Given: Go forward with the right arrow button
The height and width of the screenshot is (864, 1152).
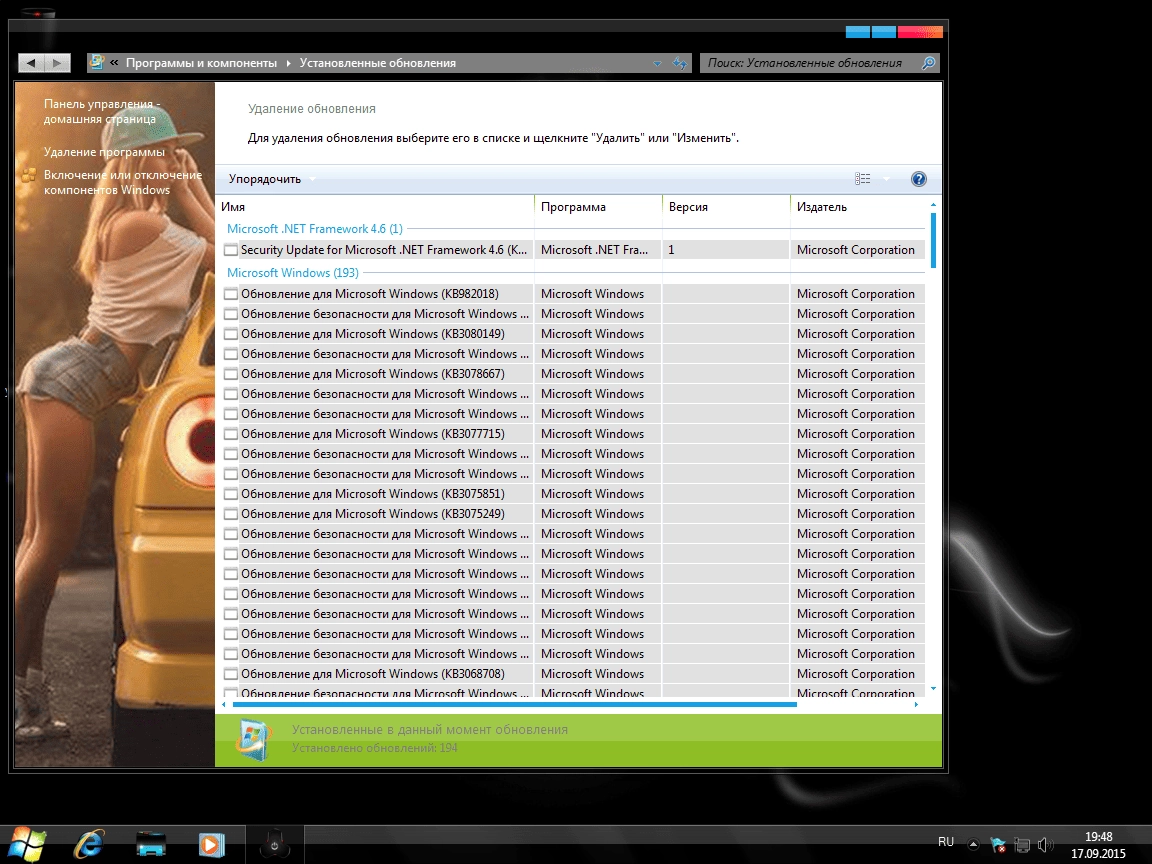Looking at the screenshot, I should click(x=57, y=63).
